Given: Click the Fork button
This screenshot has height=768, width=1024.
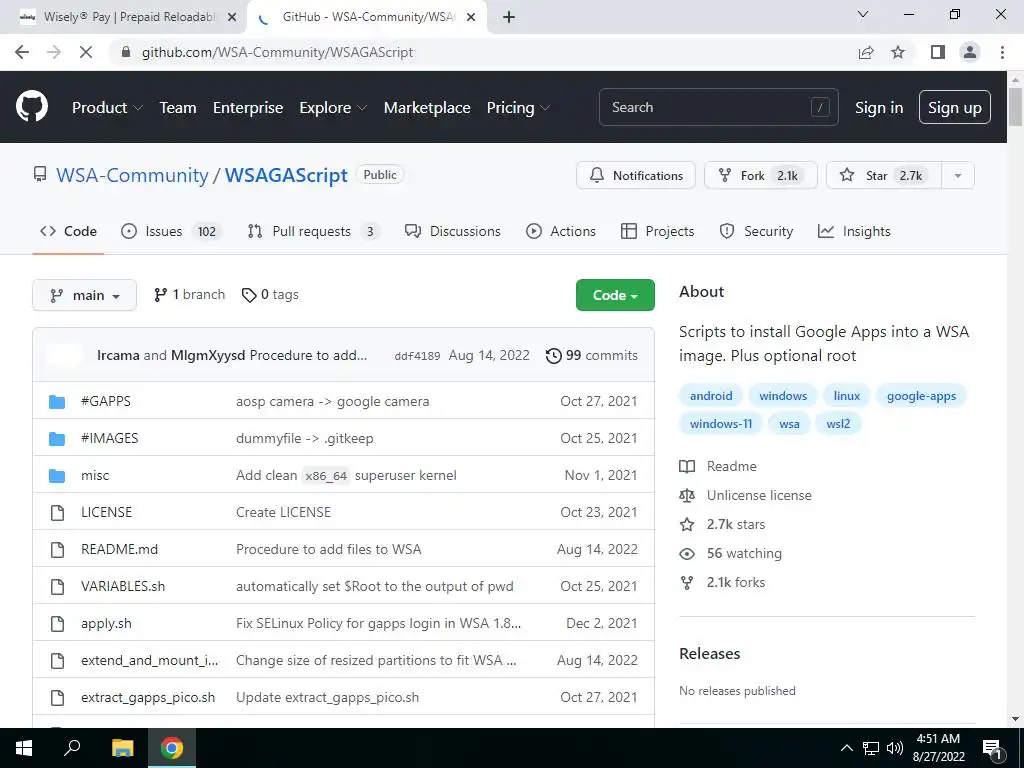Looking at the screenshot, I should [761, 176].
